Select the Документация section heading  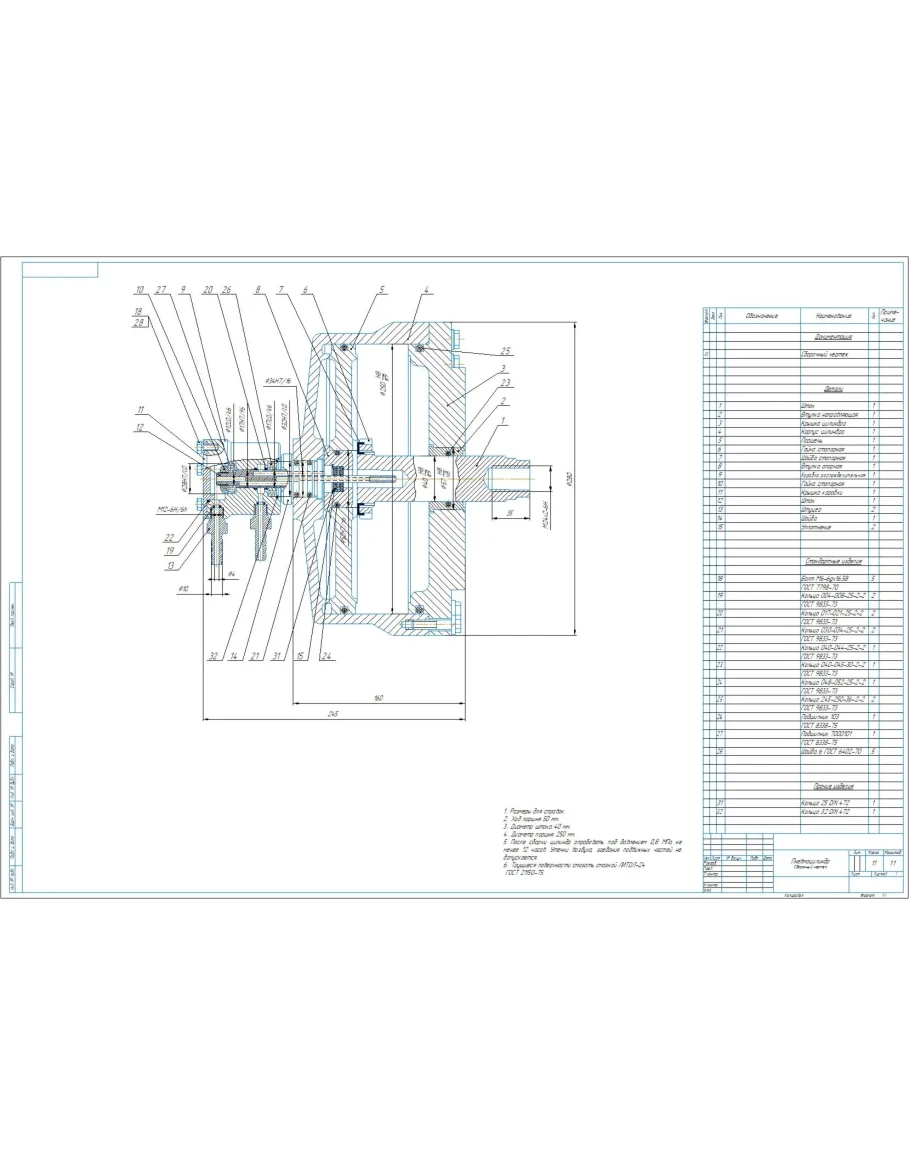(x=832, y=338)
